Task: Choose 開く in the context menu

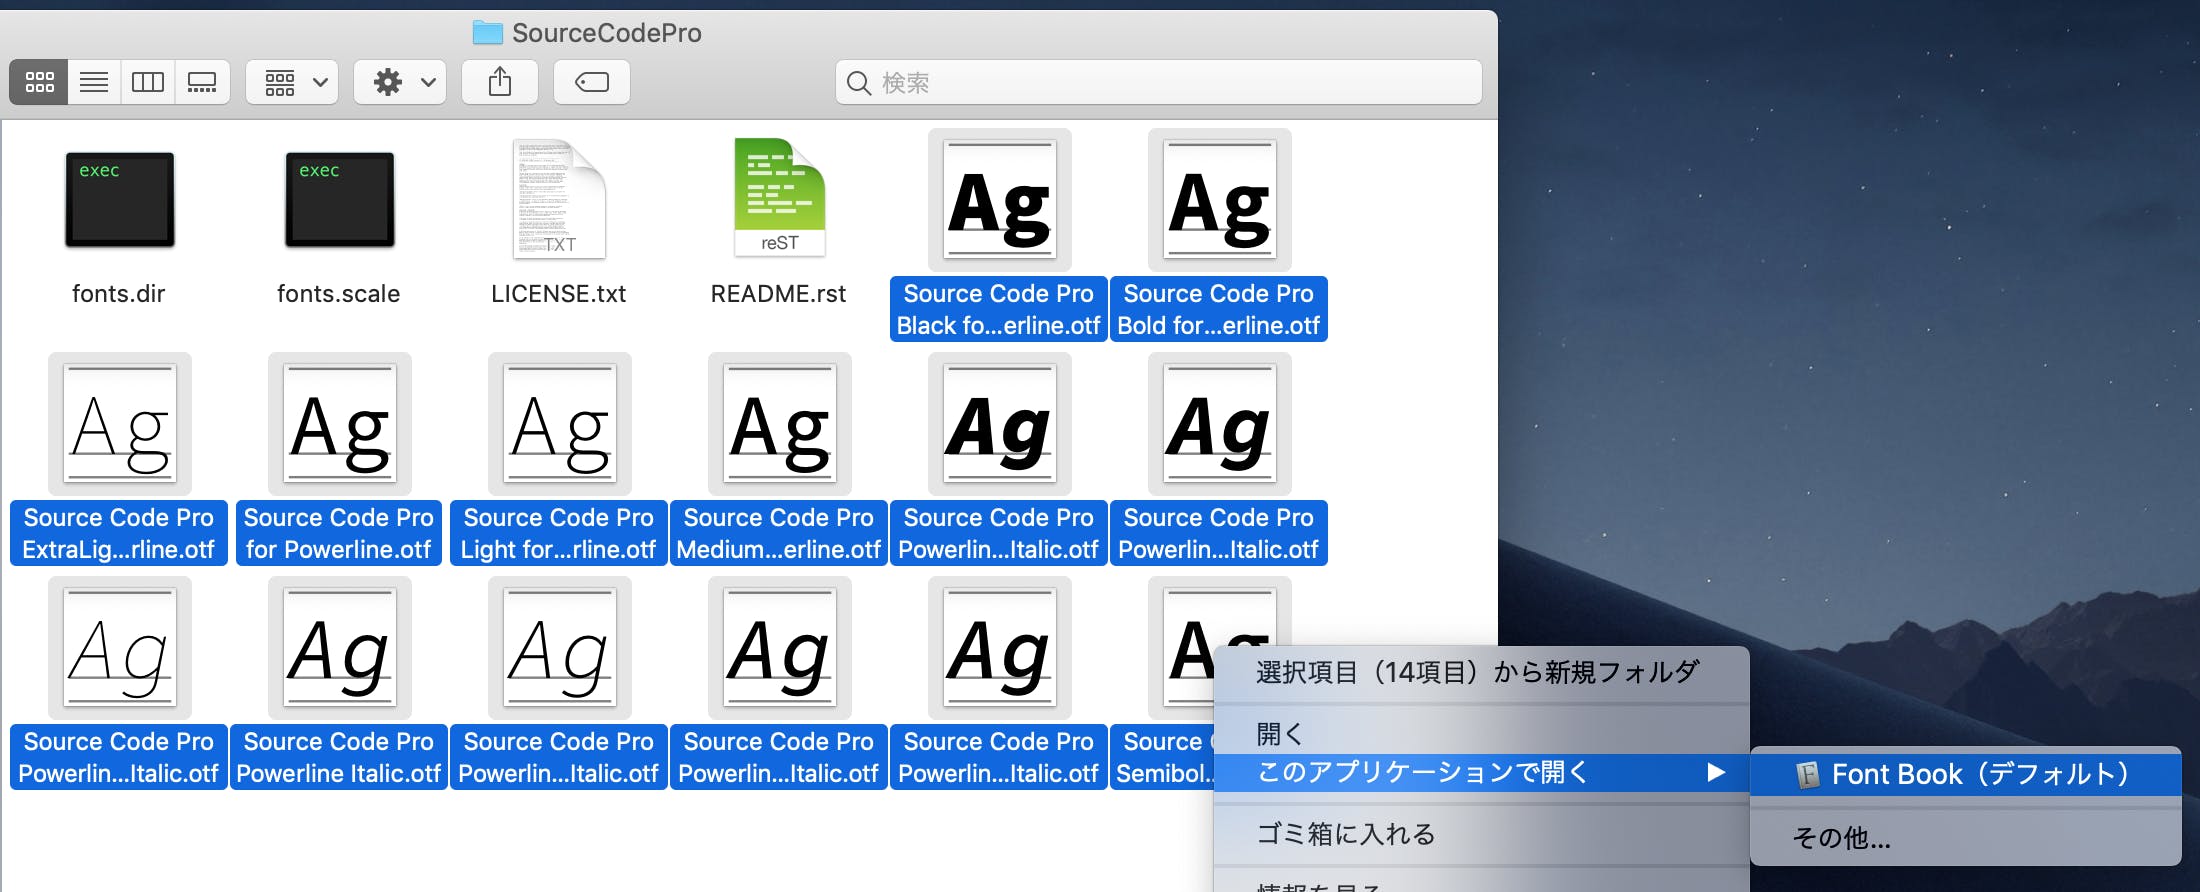Action: pos(1481,734)
